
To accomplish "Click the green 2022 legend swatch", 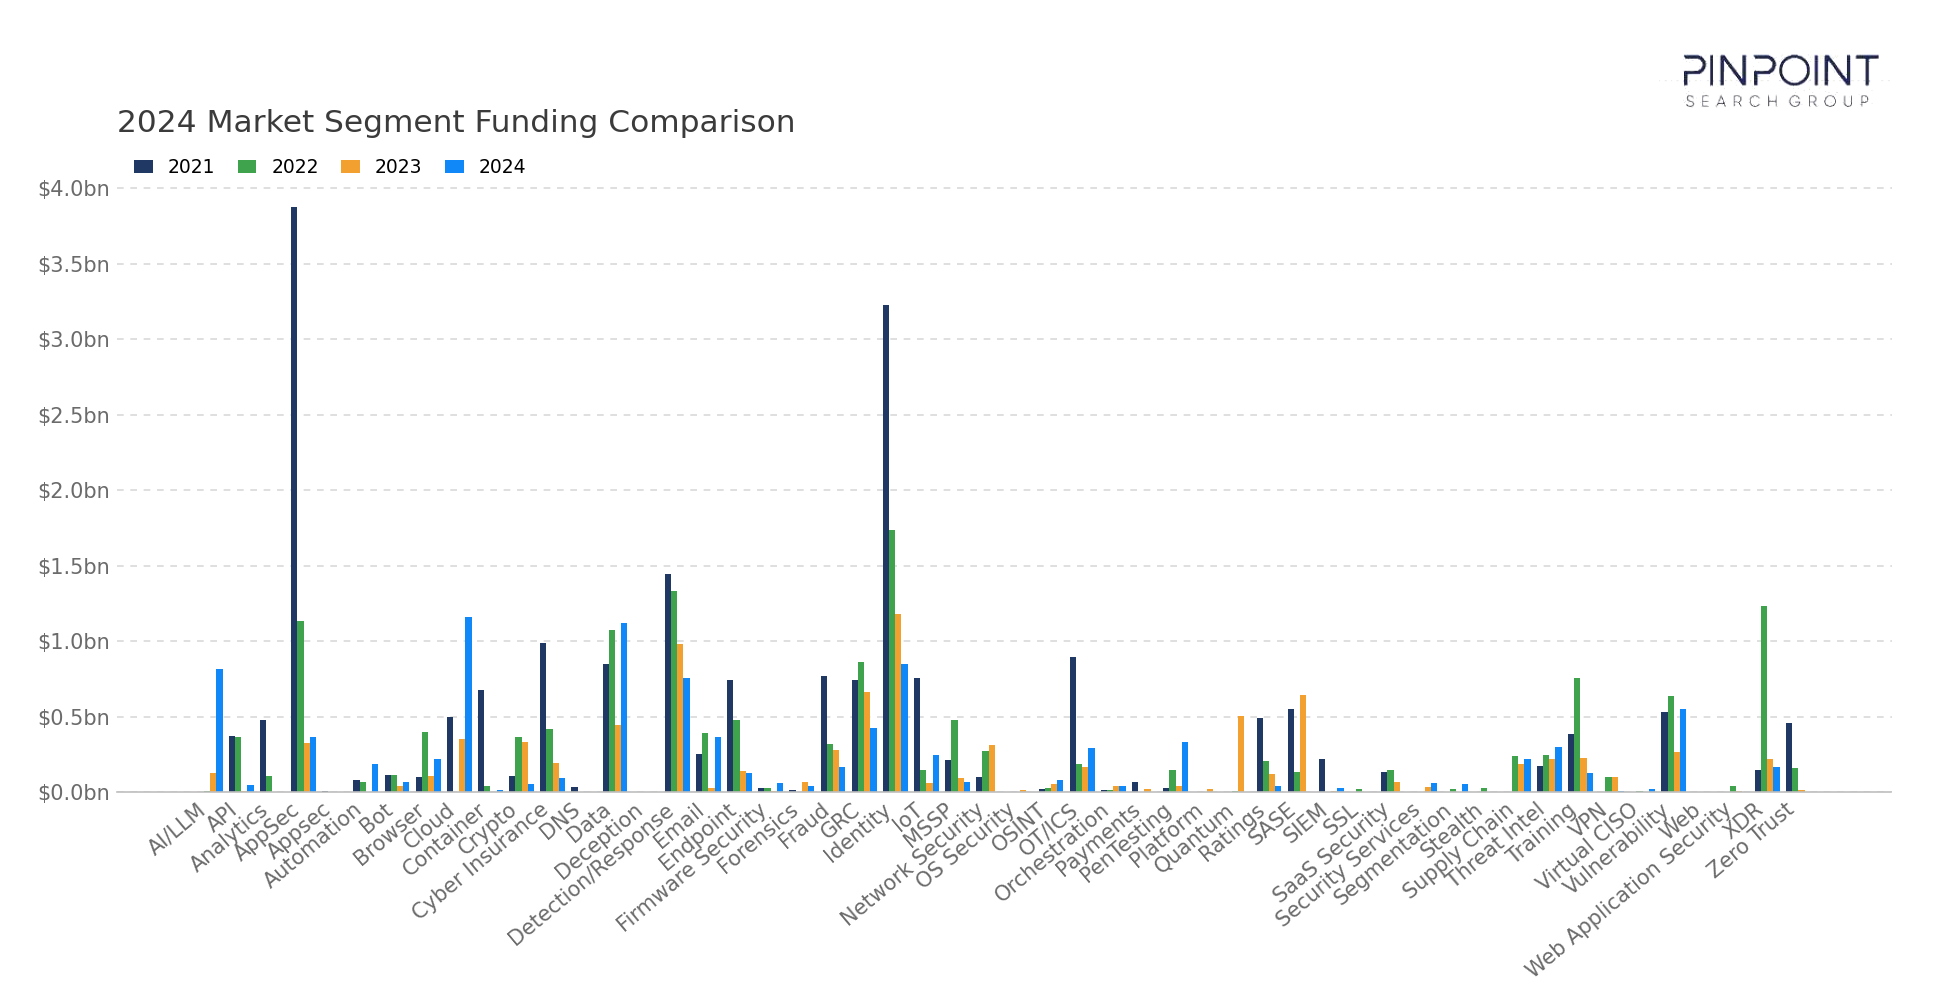I will pyautogui.click(x=247, y=167).
